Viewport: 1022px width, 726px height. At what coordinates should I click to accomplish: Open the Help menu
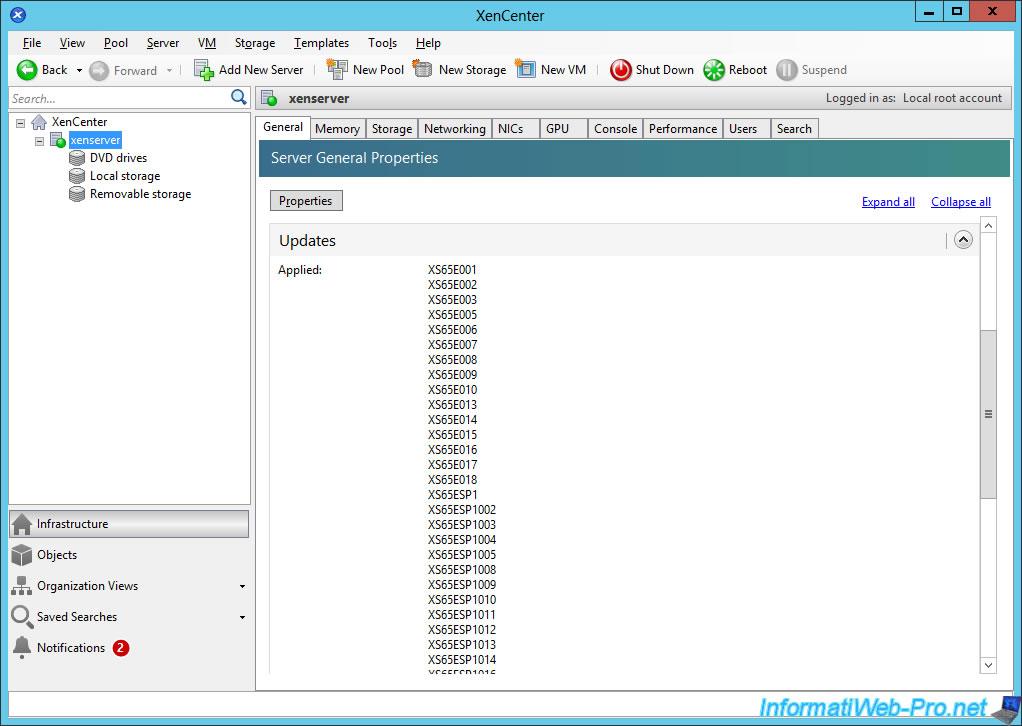pyautogui.click(x=428, y=43)
